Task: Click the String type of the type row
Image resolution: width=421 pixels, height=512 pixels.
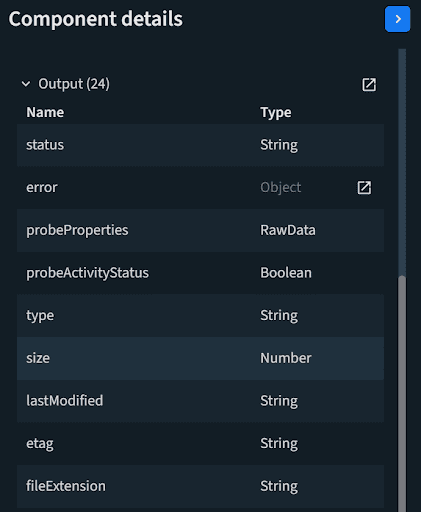Action: [279, 316]
